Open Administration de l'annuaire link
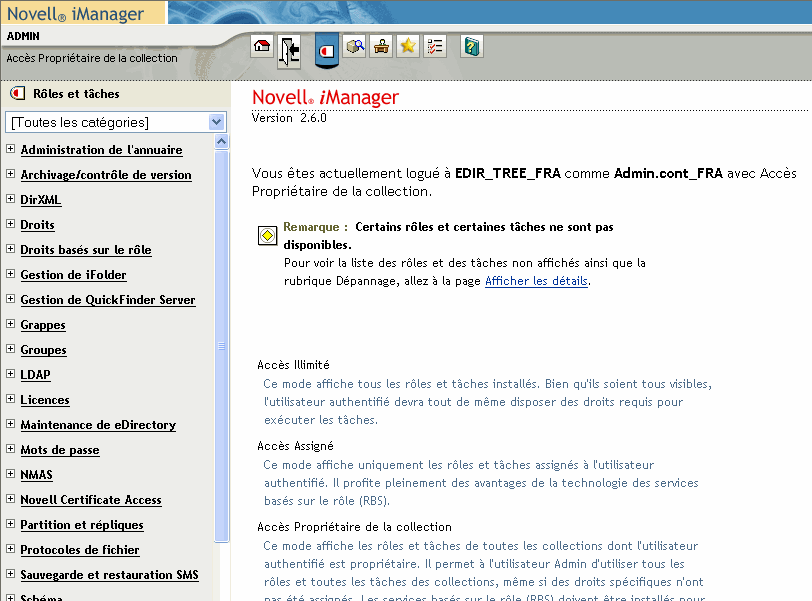 (x=102, y=150)
